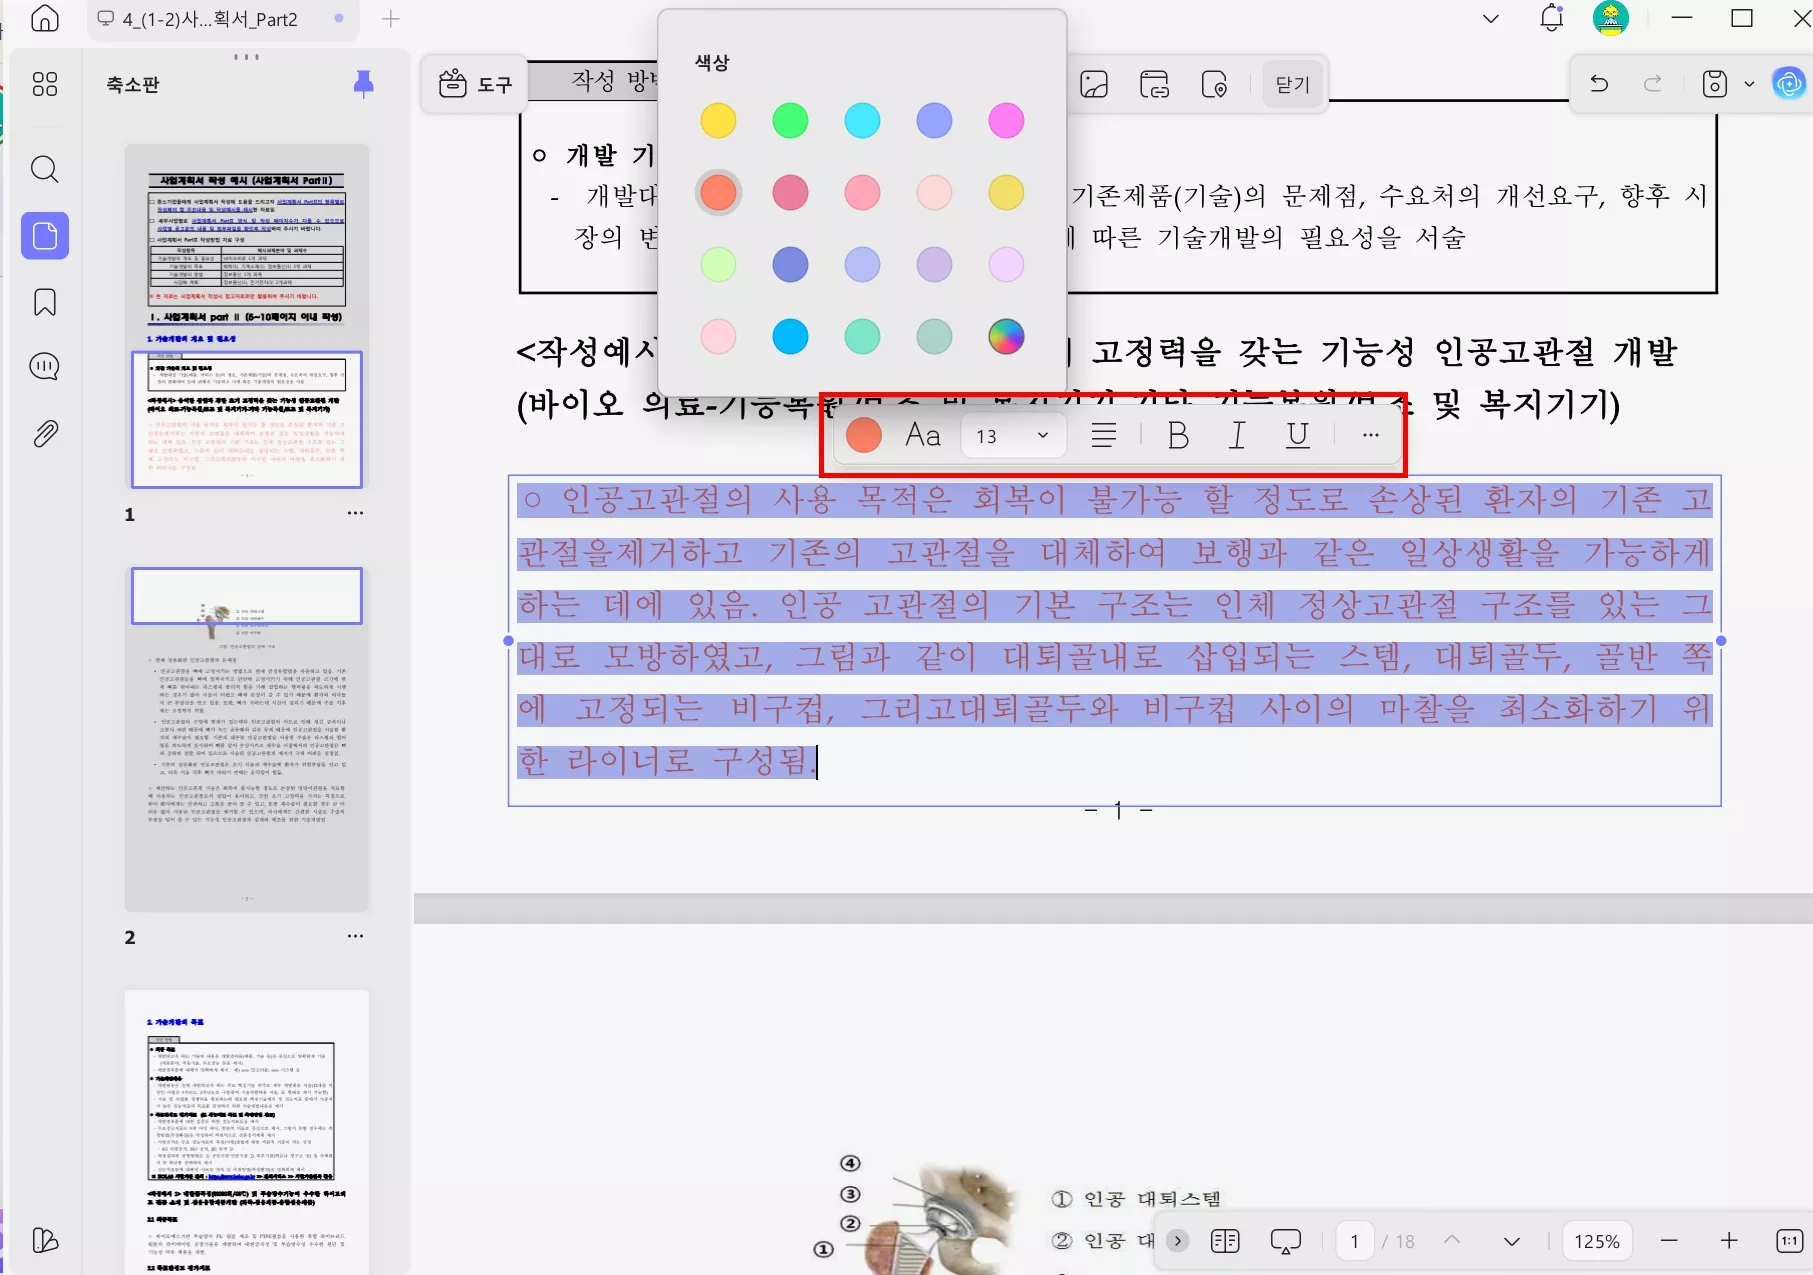The height and width of the screenshot is (1275, 1813).
Task: Expand the save options chevron
Action: (x=1748, y=84)
